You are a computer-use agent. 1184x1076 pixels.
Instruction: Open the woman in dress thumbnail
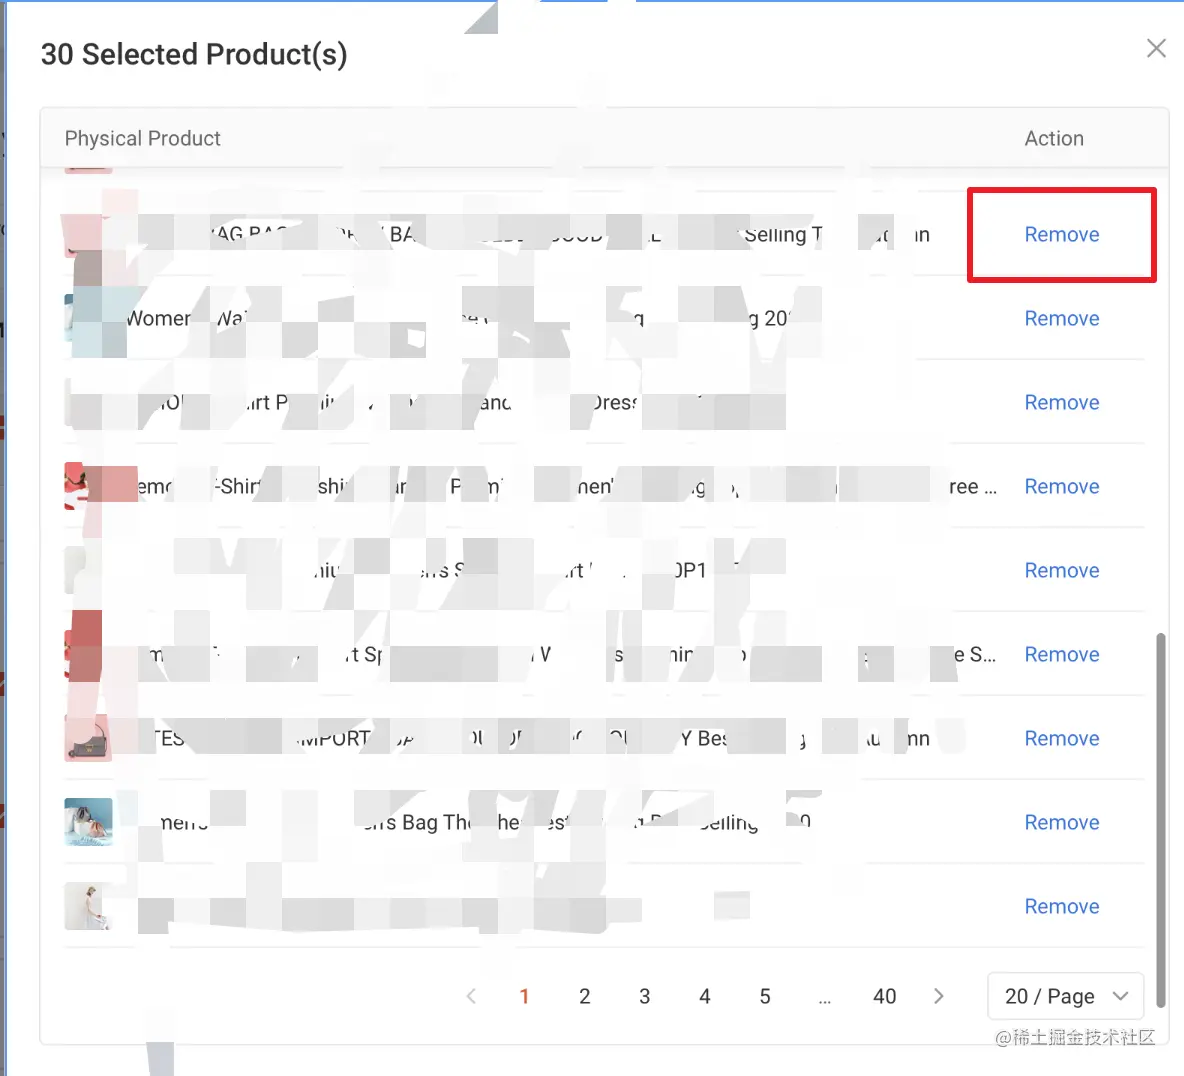point(88,906)
